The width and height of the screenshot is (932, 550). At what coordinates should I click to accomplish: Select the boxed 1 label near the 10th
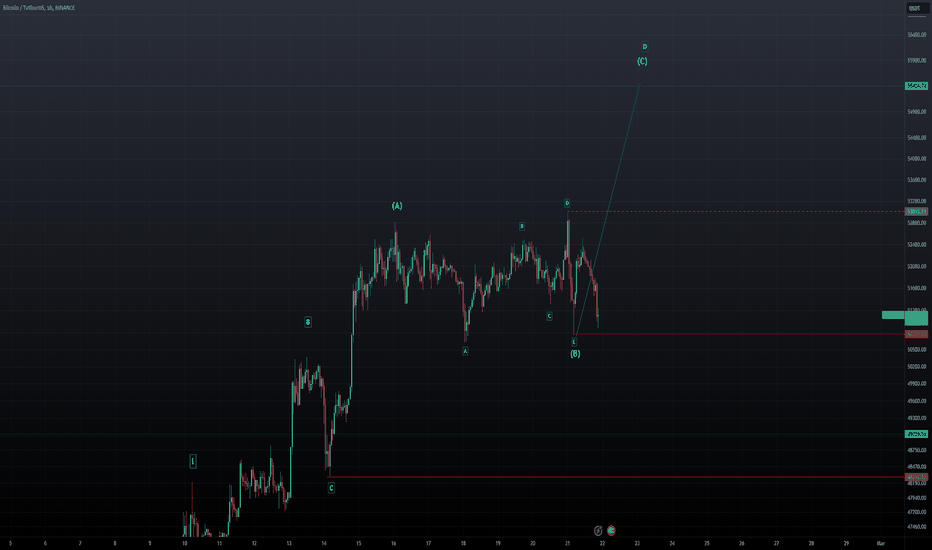coord(193,461)
